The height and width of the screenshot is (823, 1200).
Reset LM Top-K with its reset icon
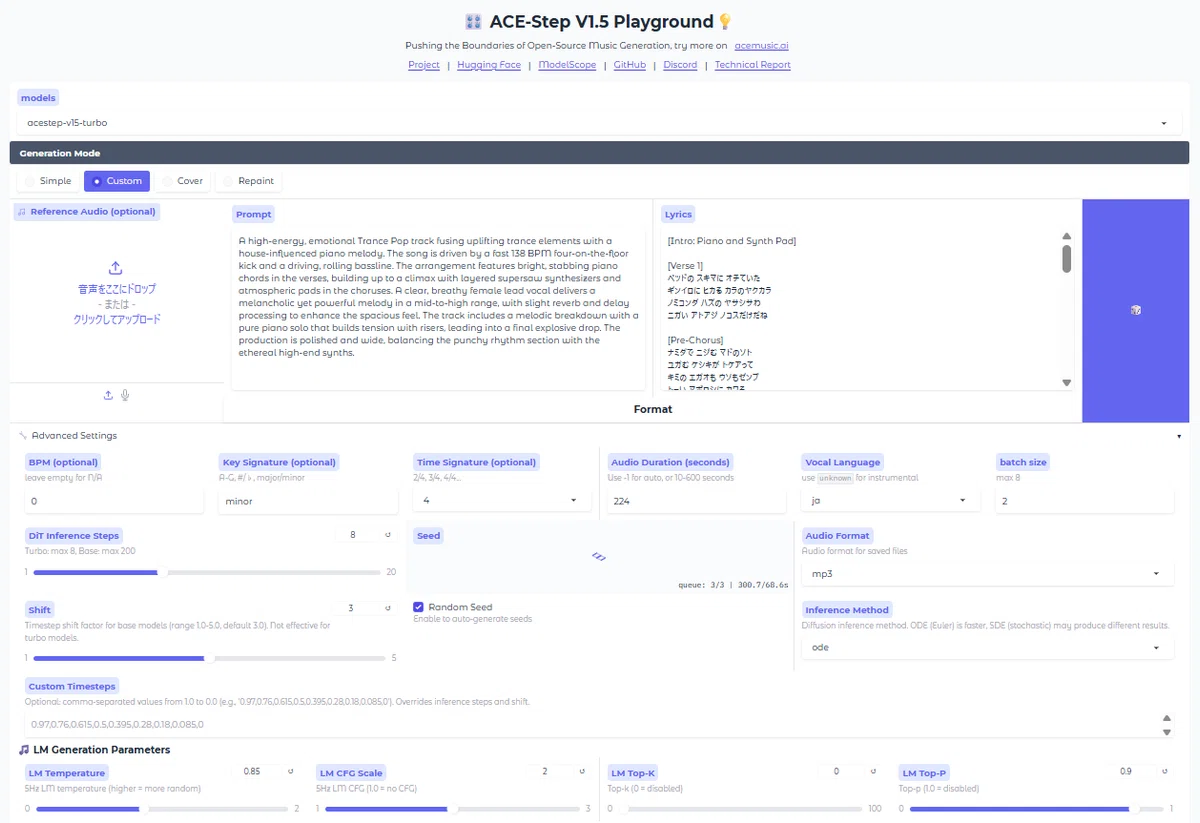click(873, 771)
